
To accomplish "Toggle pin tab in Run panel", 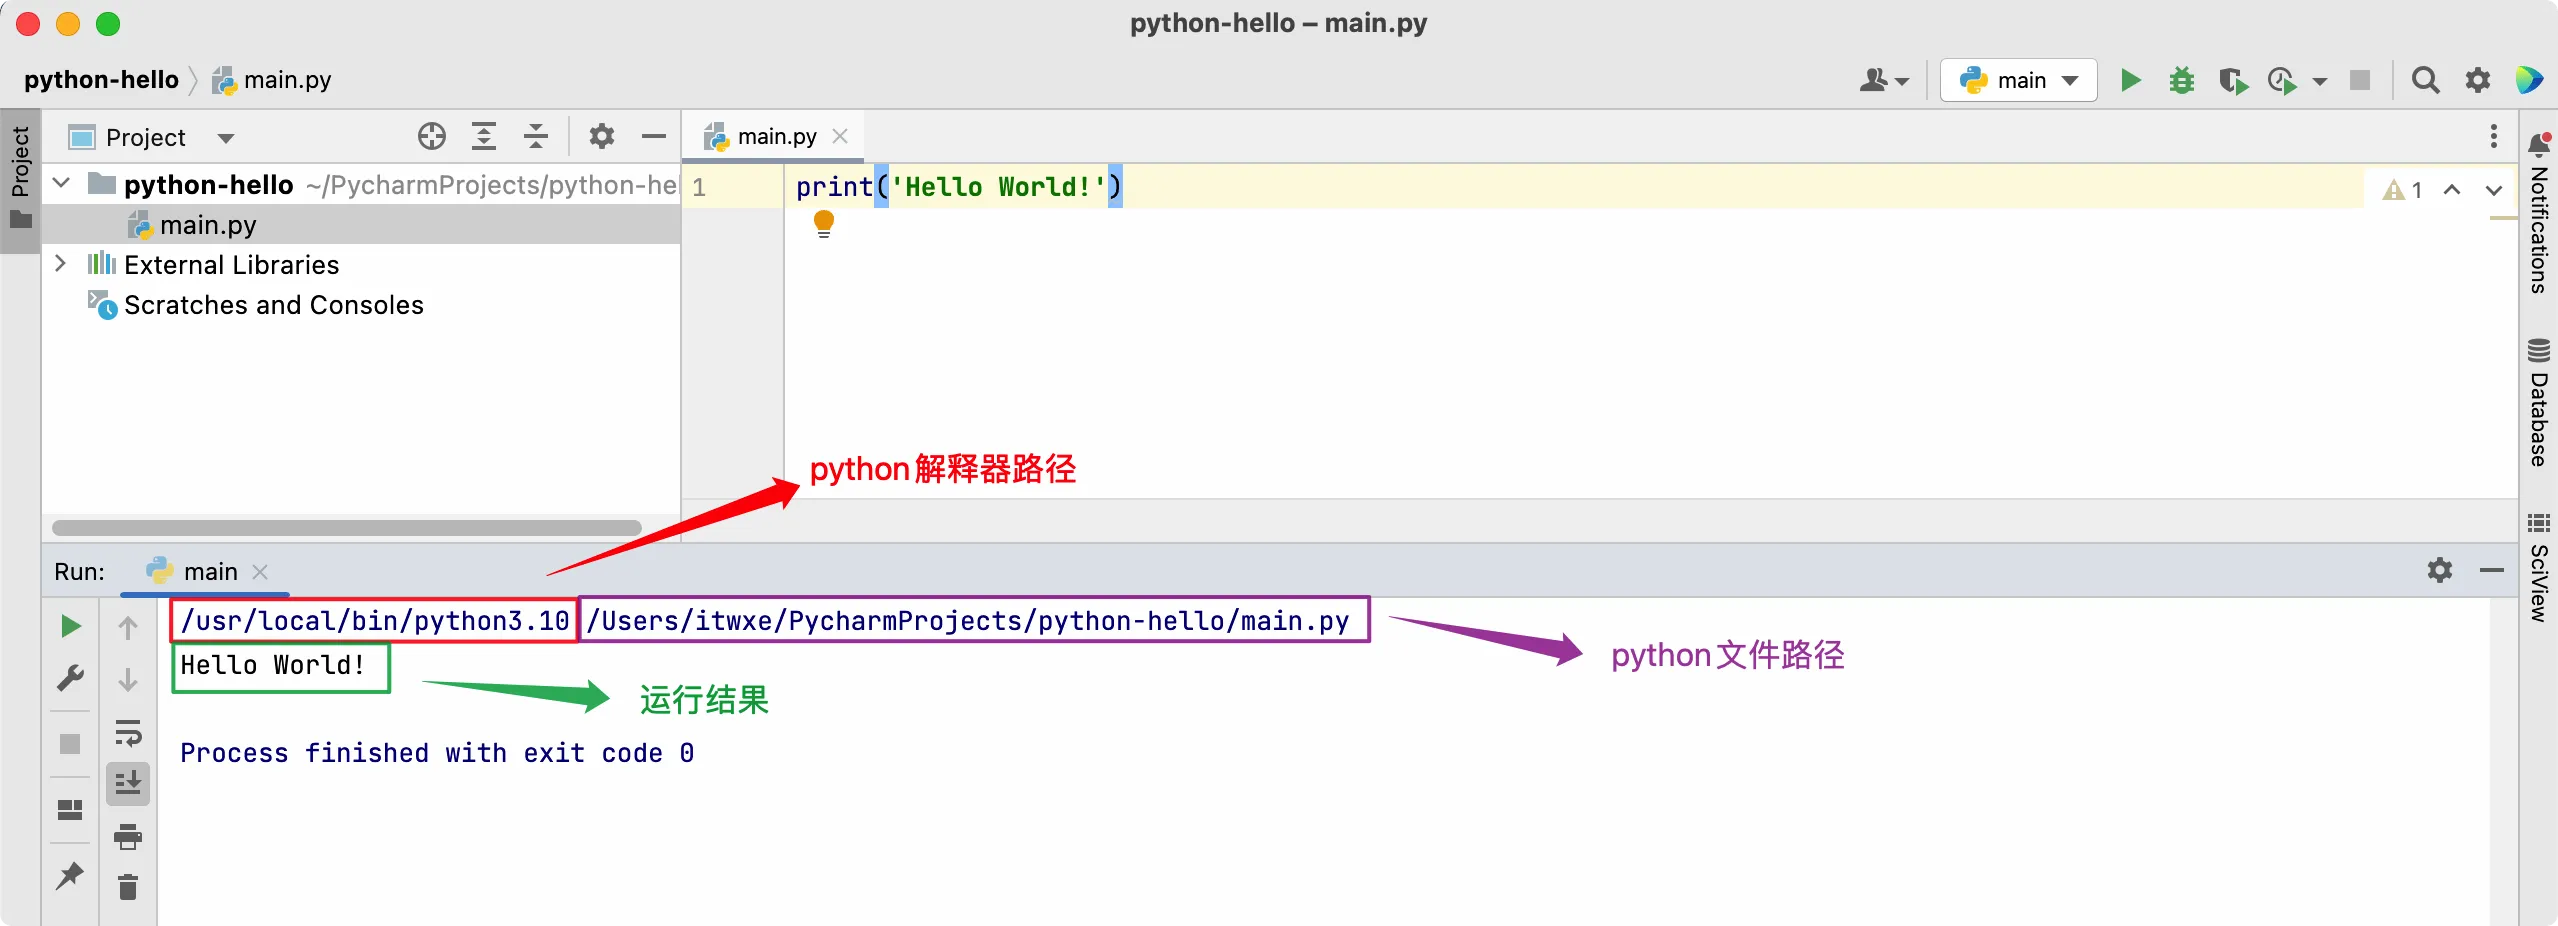I will click(x=70, y=876).
